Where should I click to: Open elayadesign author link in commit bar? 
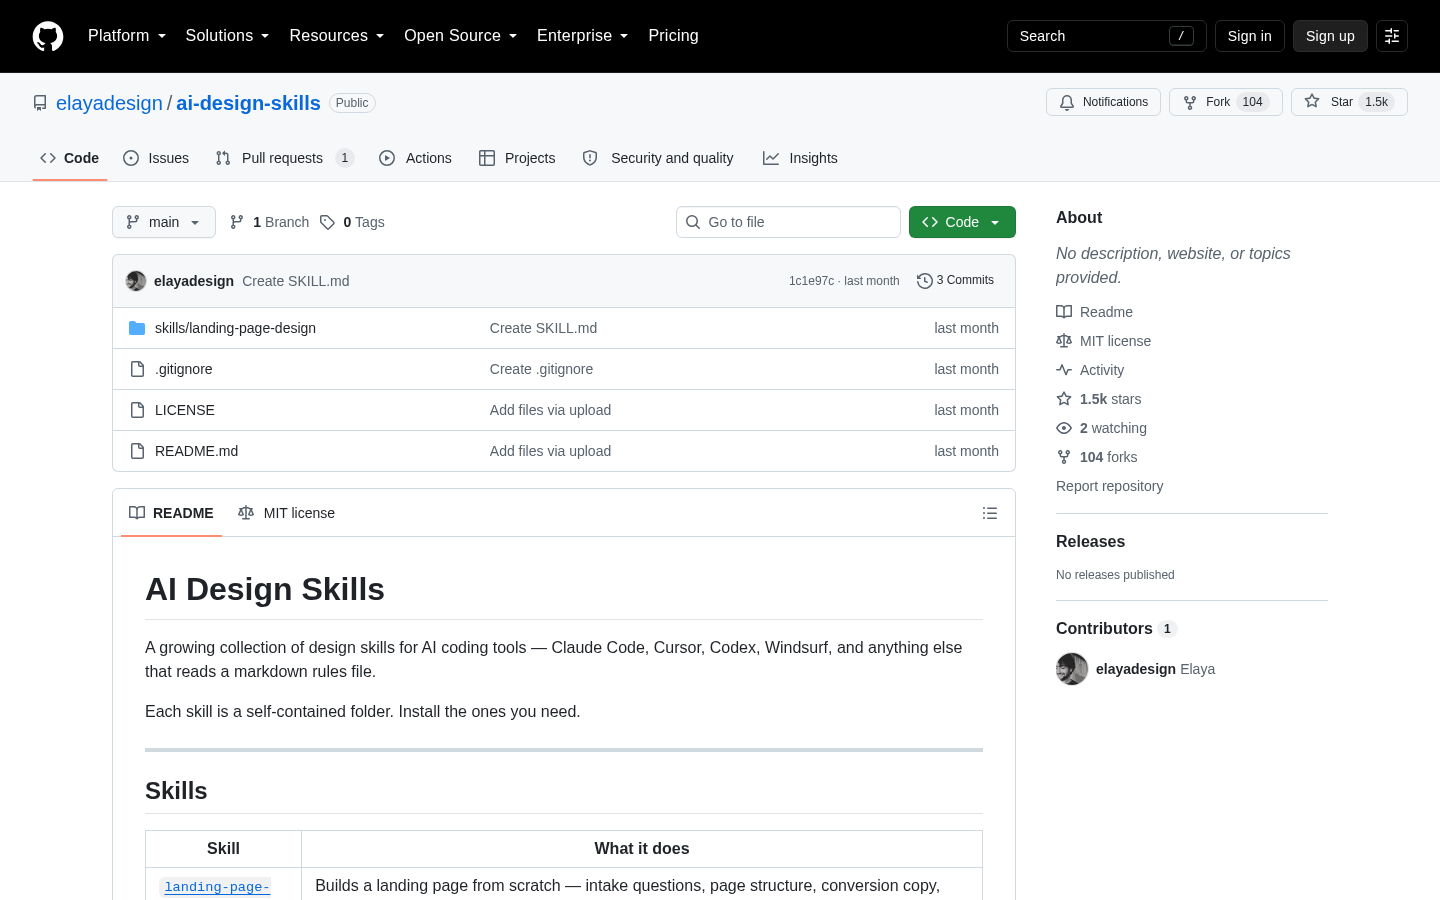(194, 281)
